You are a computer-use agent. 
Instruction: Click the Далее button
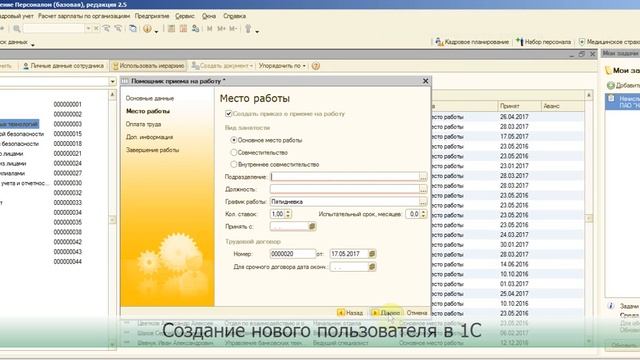point(386,313)
